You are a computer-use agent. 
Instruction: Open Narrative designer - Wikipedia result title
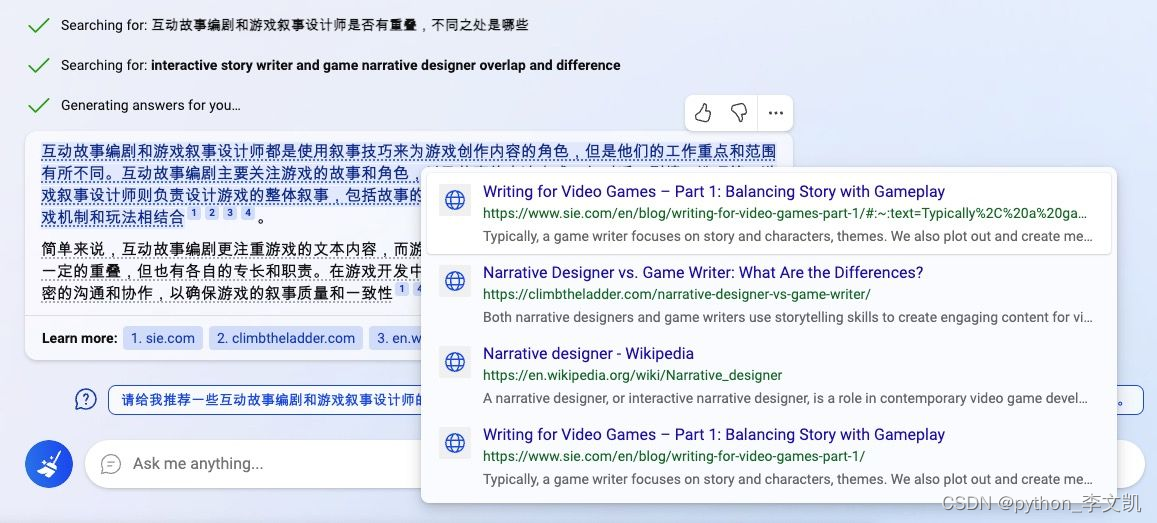coord(588,353)
